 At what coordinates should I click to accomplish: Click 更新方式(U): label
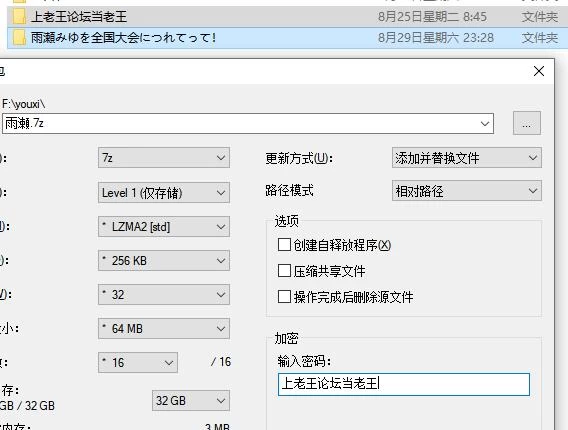click(x=299, y=158)
